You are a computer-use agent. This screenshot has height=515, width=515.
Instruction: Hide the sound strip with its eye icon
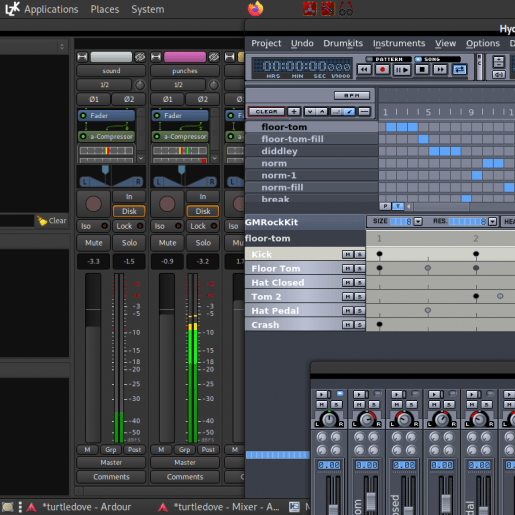coord(140,57)
